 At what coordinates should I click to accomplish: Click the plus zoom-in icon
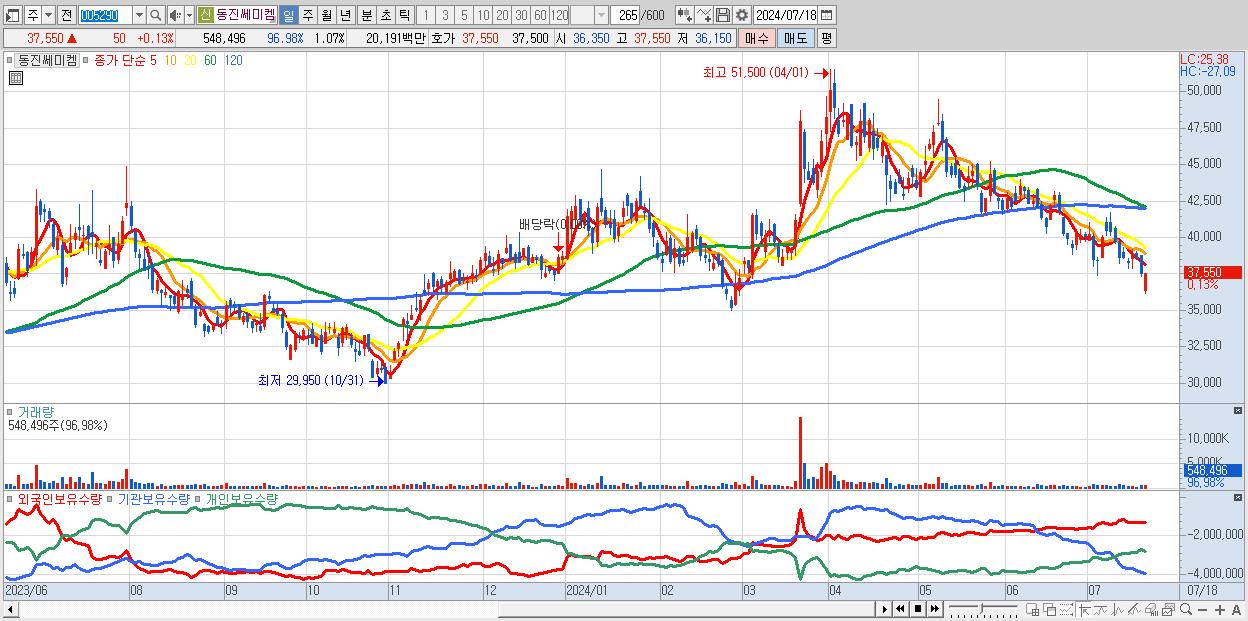pyautogui.click(x=1220, y=609)
